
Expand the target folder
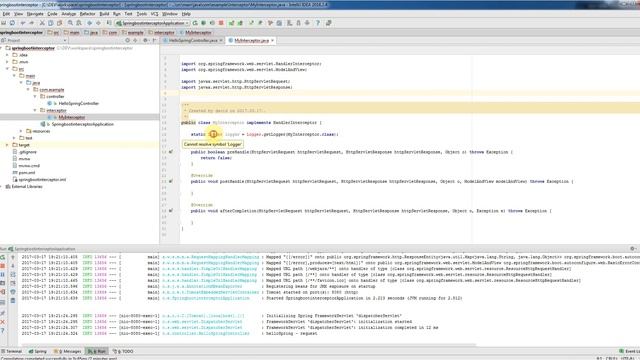pyautogui.click(x=7, y=145)
